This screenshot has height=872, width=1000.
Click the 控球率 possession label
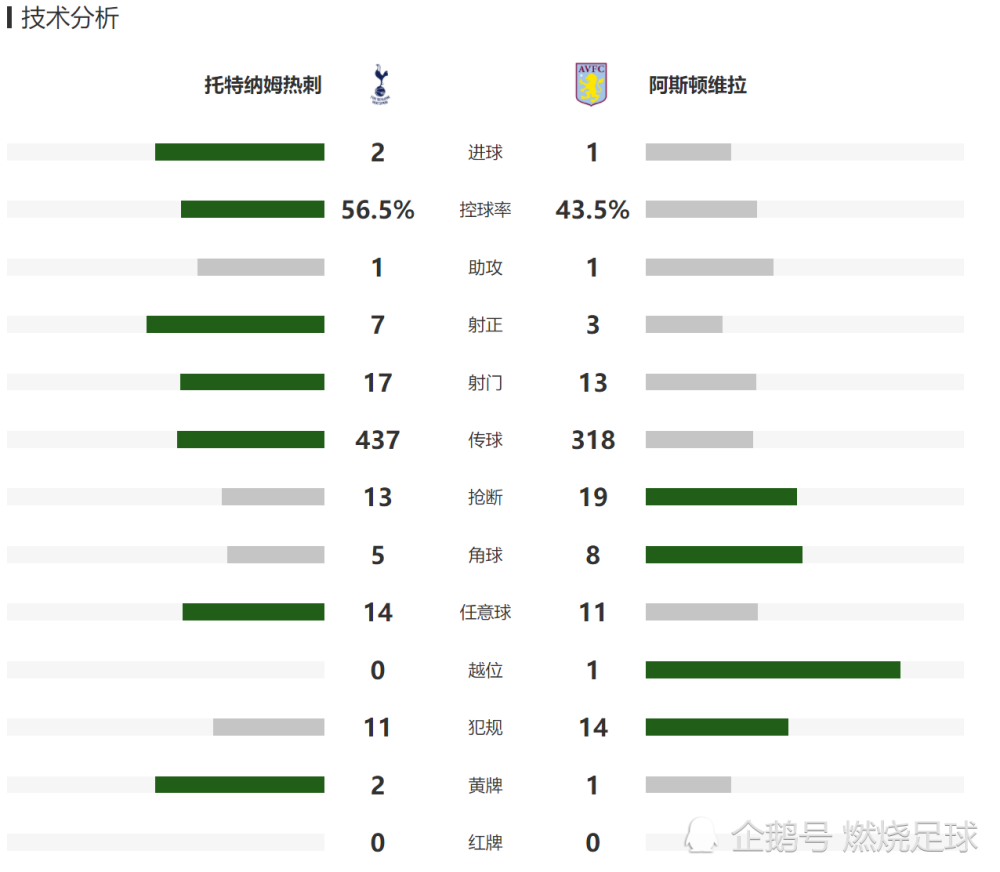485,210
